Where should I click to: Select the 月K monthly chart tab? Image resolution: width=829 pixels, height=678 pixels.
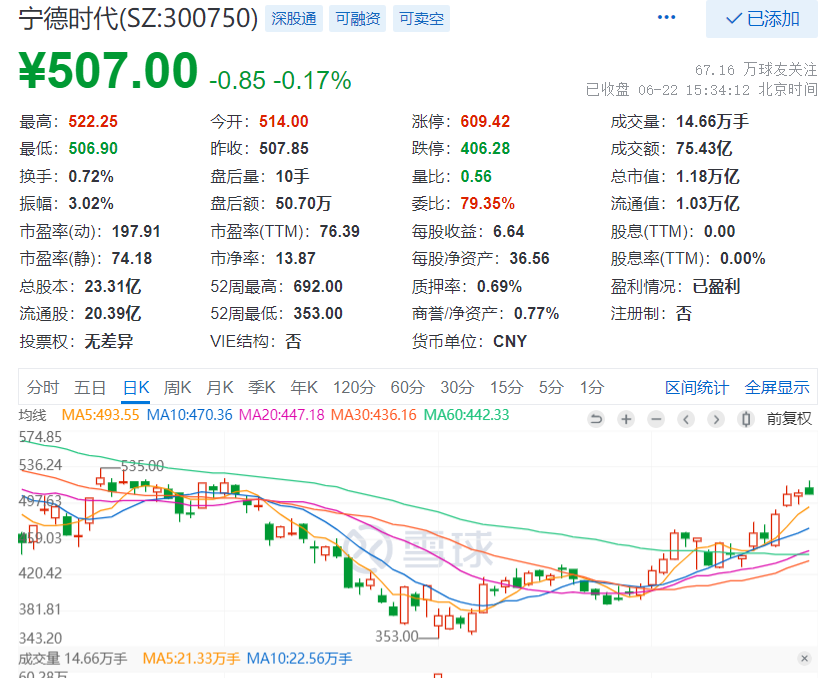(x=219, y=388)
